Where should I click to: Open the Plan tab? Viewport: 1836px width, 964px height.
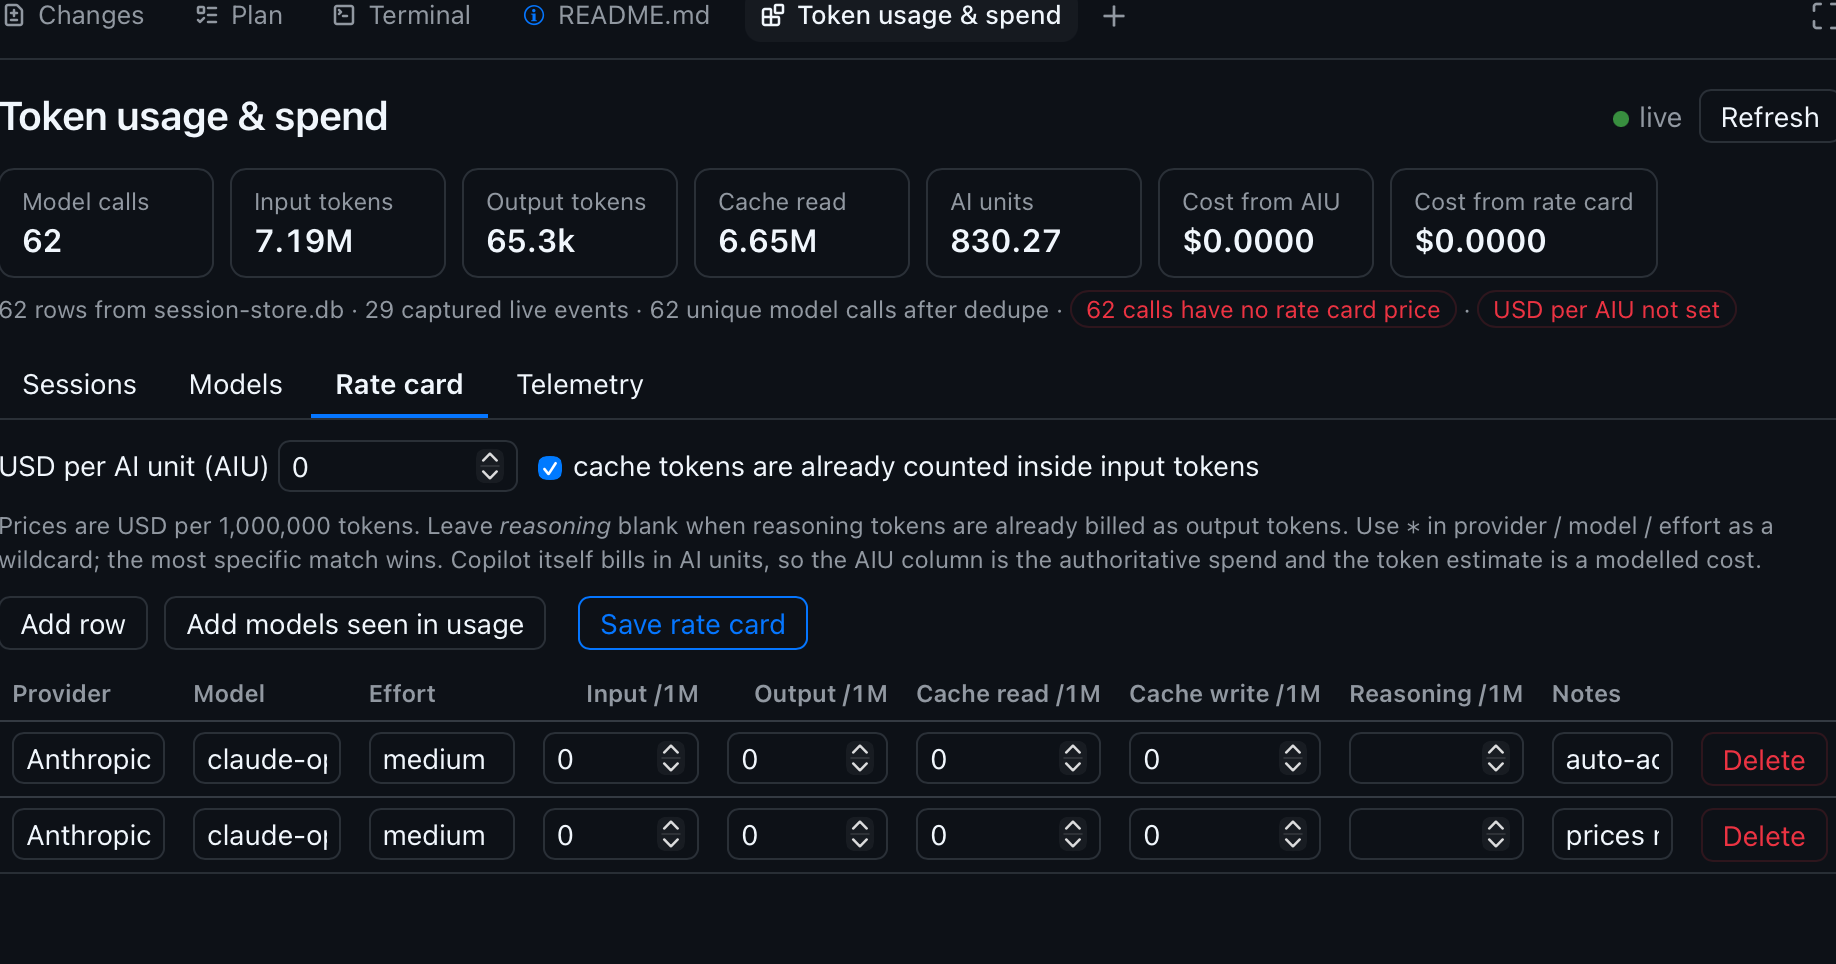pyautogui.click(x=239, y=16)
